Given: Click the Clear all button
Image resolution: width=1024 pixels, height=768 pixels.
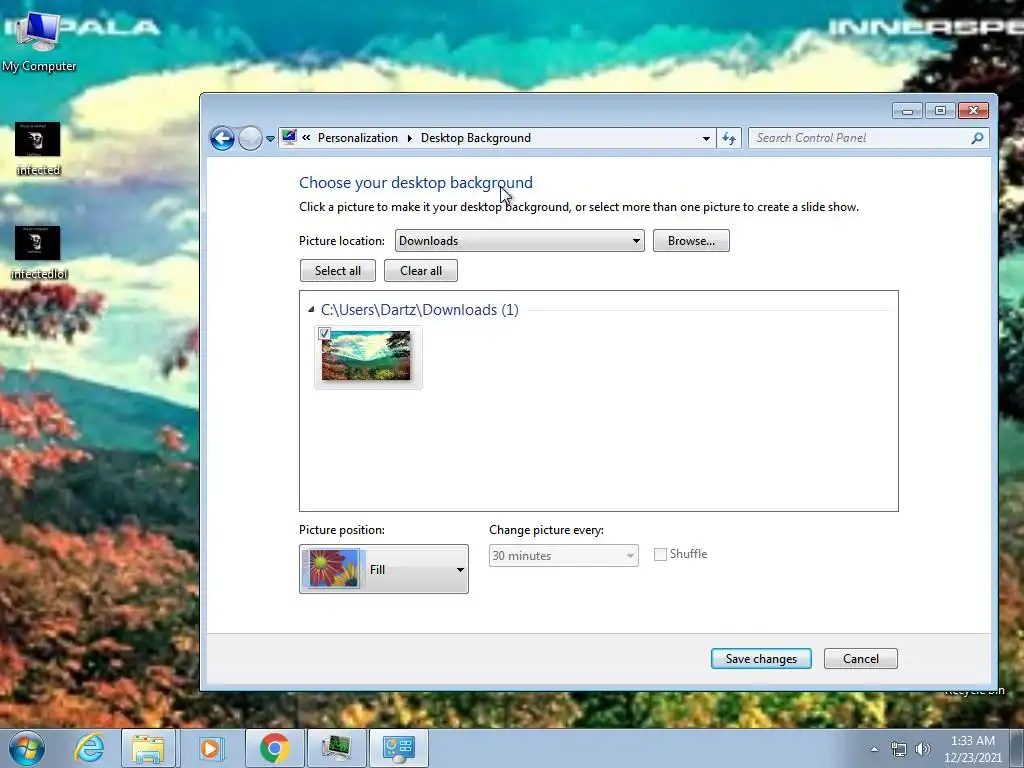Looking at the screenshot, I should coord(421,270).
